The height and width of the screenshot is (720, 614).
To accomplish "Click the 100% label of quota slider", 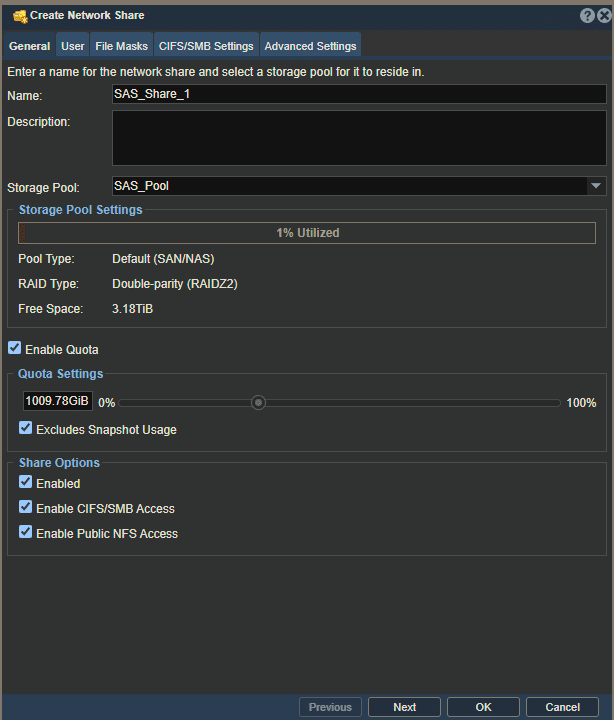I will pyautogui.click(x=581, y=403).
